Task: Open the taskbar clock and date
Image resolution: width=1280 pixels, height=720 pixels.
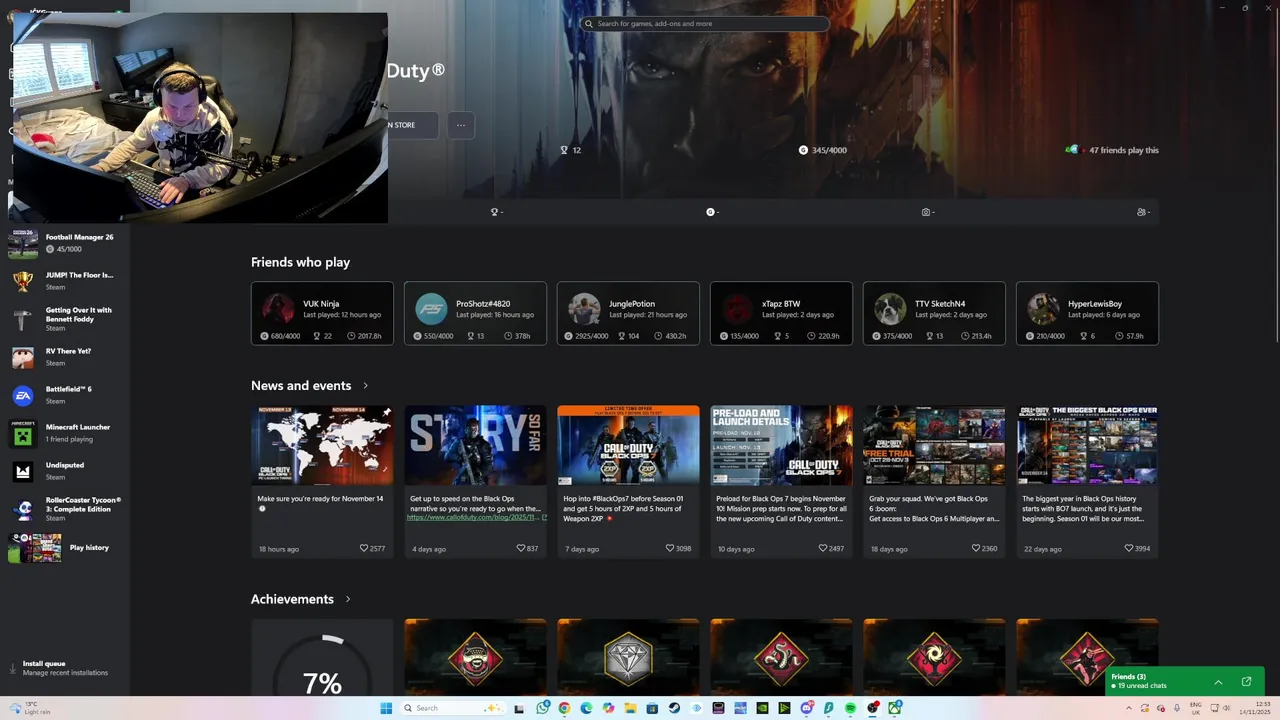Action: click(x=1255, y=708)
